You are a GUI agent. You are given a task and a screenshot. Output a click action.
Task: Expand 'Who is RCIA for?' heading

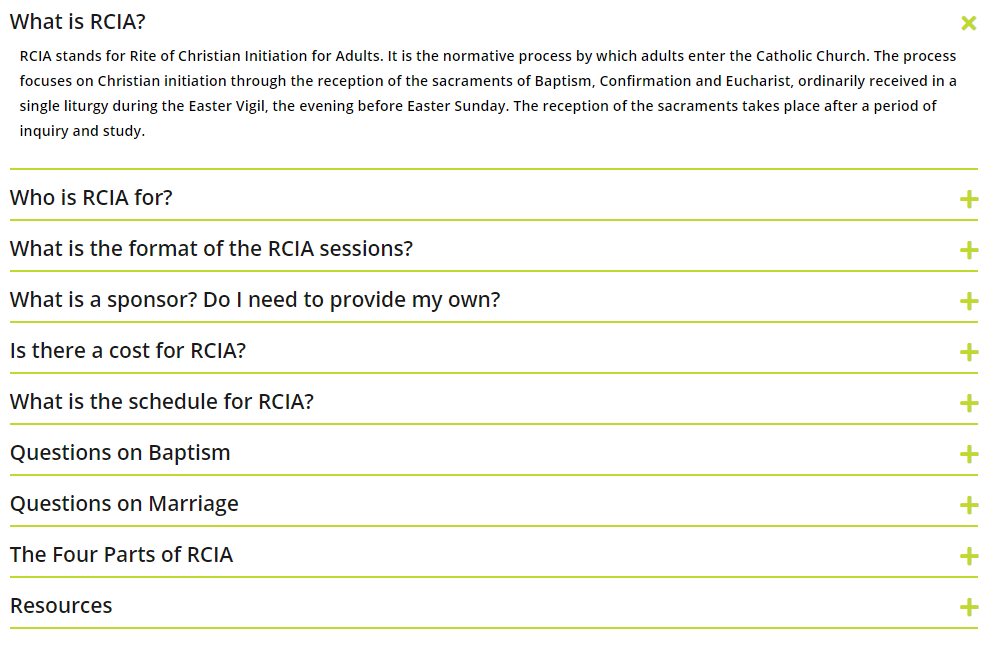(x=91, y=198)
